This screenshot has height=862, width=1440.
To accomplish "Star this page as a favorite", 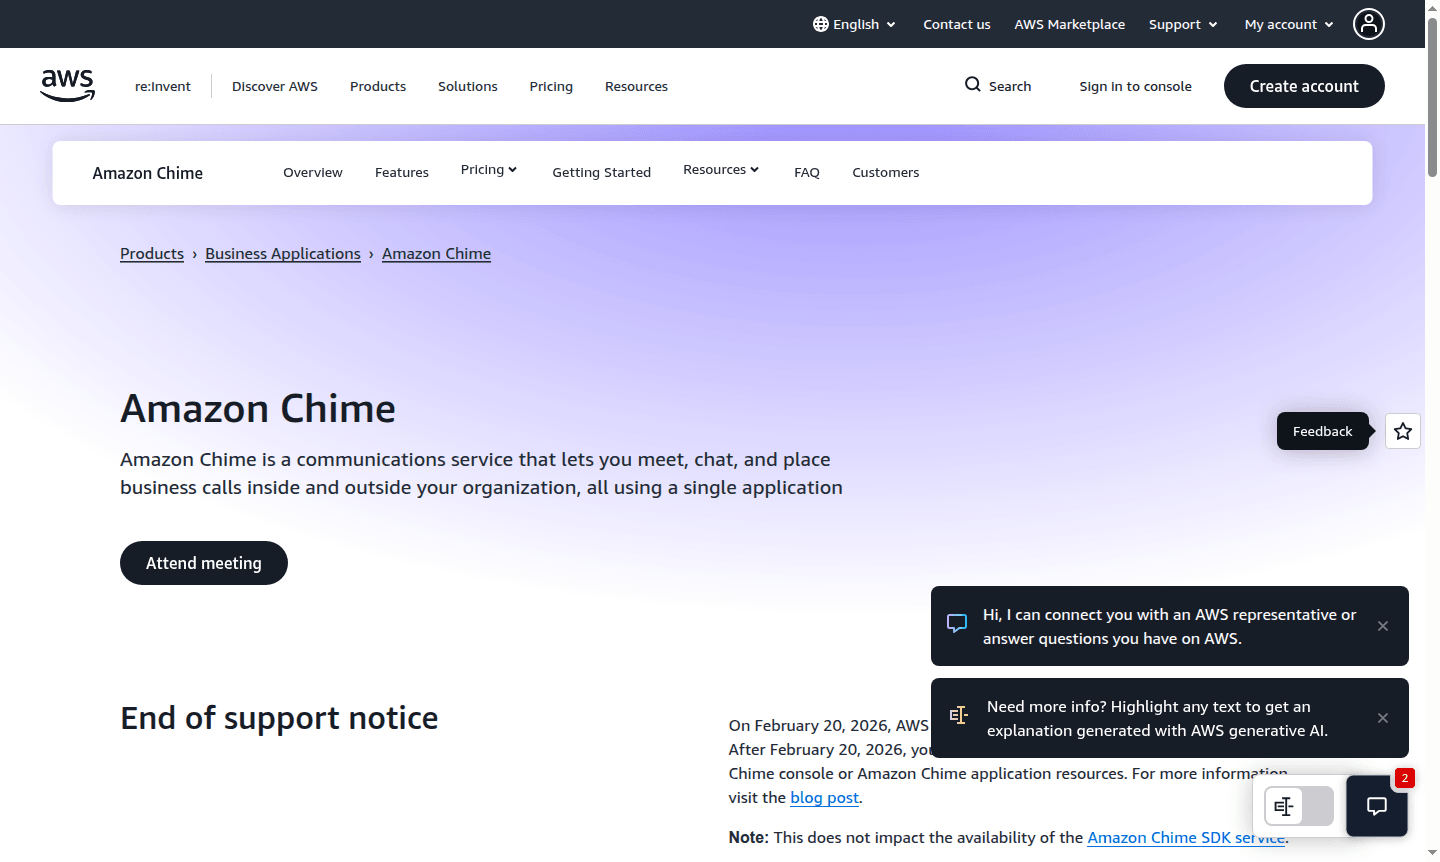I will coord(1402,431).
